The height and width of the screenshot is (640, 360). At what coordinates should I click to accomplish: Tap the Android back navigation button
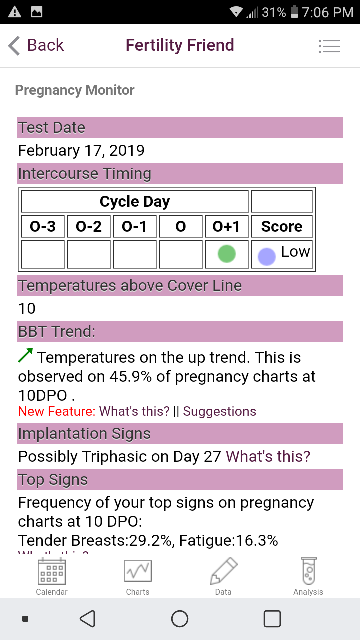87,619
